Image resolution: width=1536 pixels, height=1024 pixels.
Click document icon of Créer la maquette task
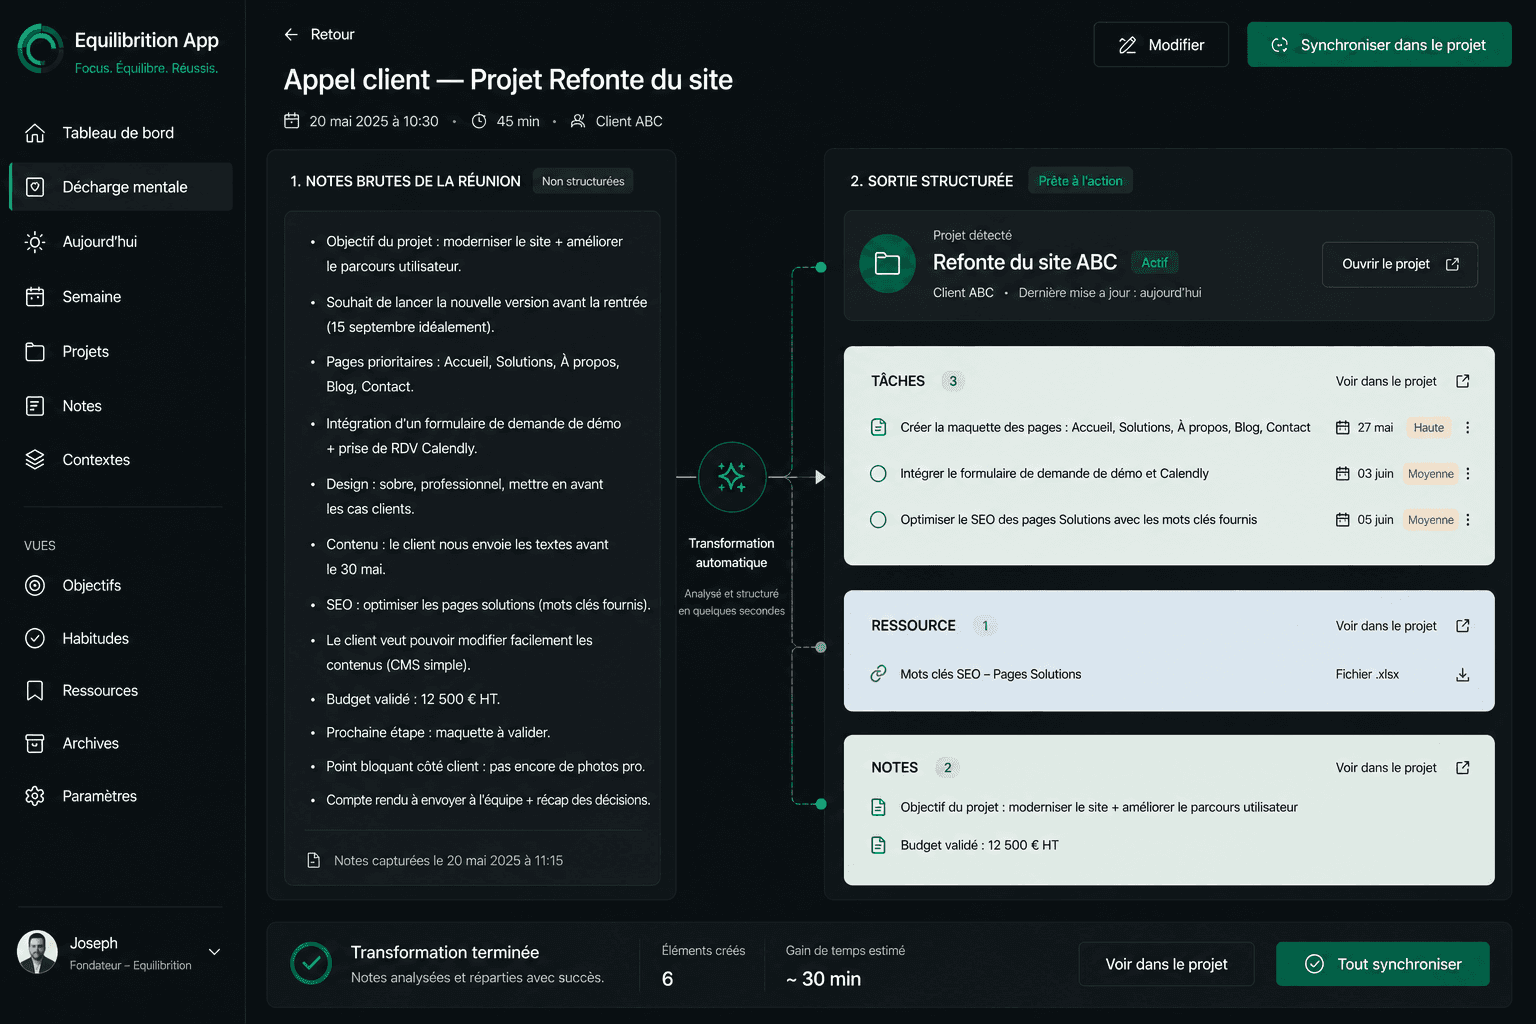pos(878,428)
